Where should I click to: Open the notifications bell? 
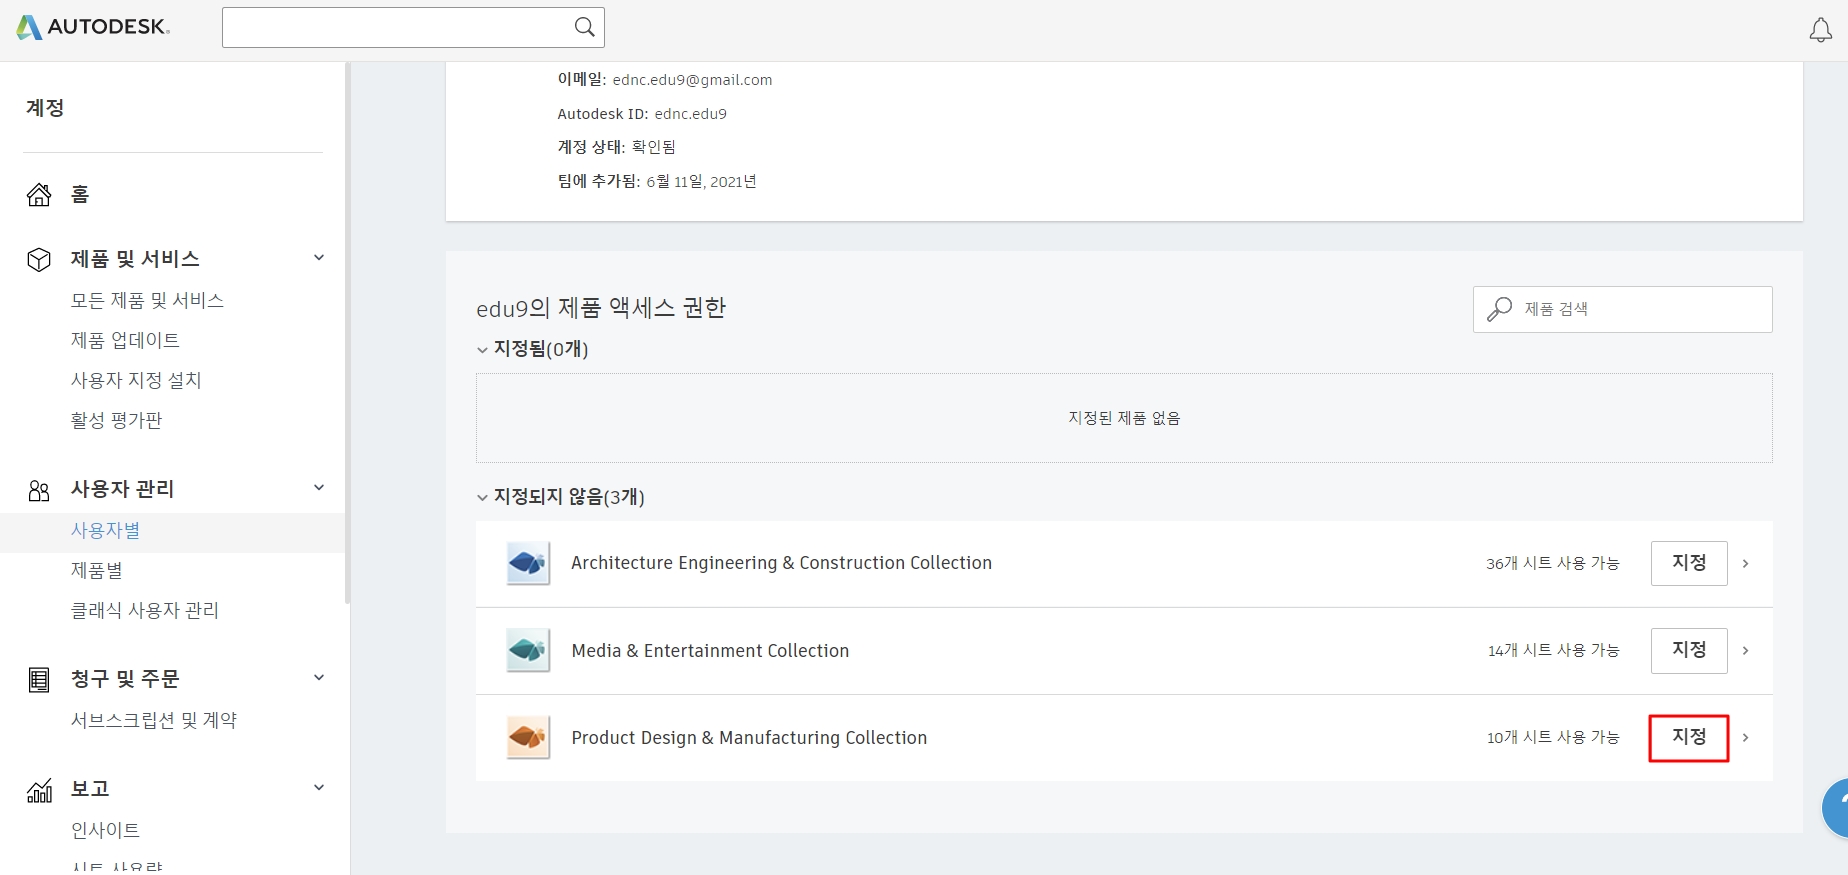[1821, 30]
